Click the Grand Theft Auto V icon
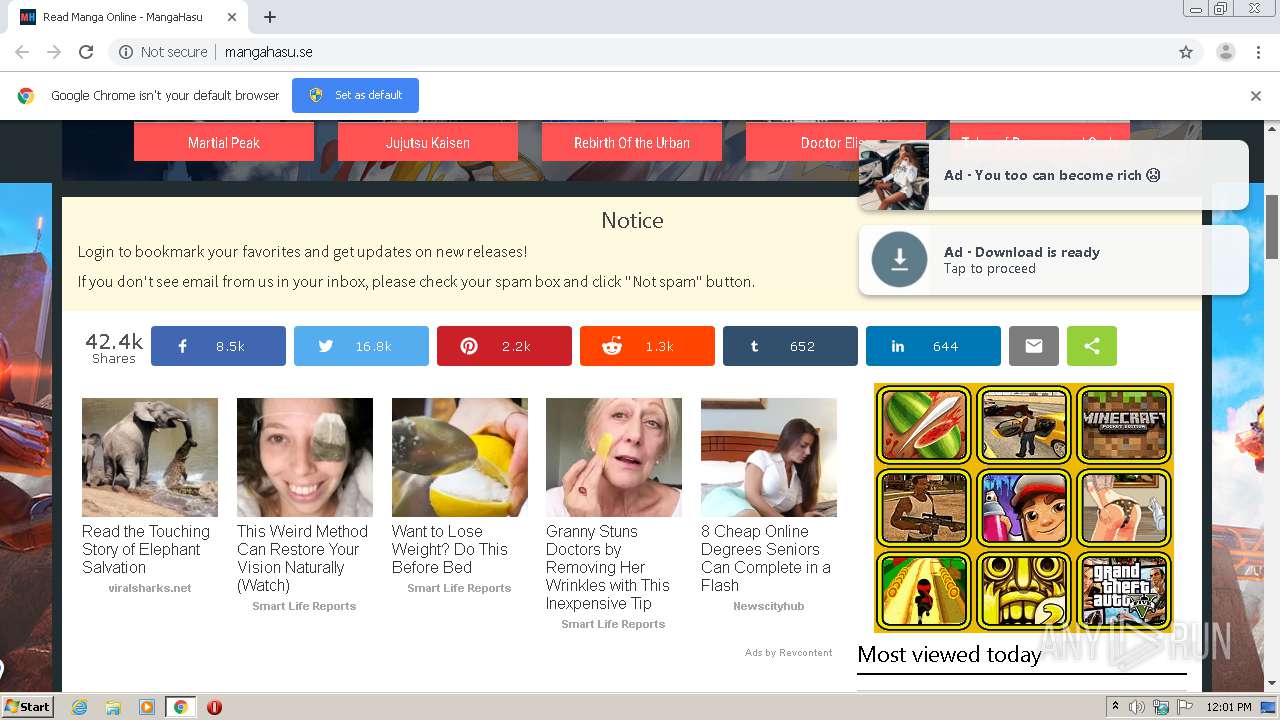Viewport: 1280px width, 720px height. 1124,591
